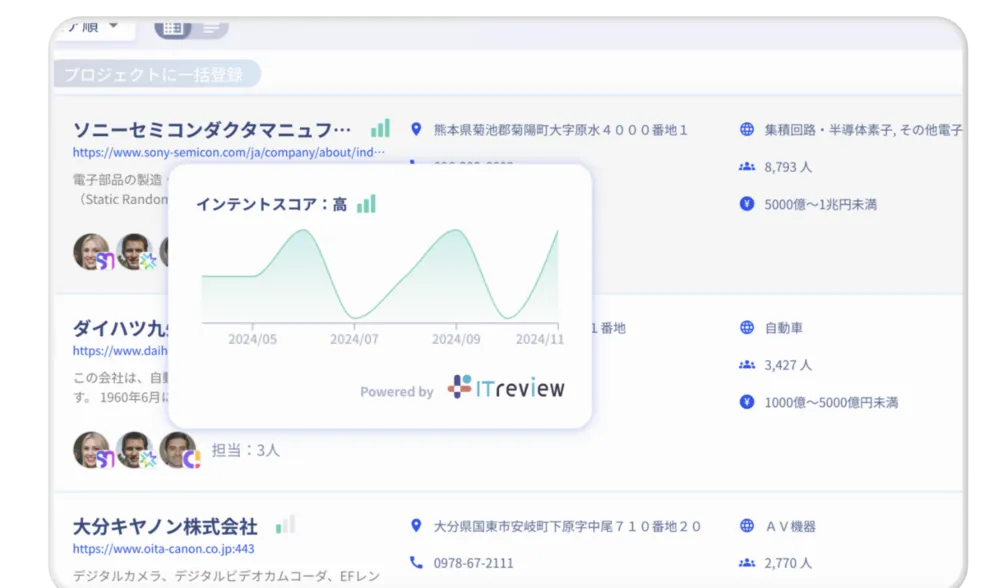Image resolution: width=1000 pixels, height=588 pixels.
Task: Click the first contact avatar under Sony Semiconductor
Action: (x=88, y=252)
